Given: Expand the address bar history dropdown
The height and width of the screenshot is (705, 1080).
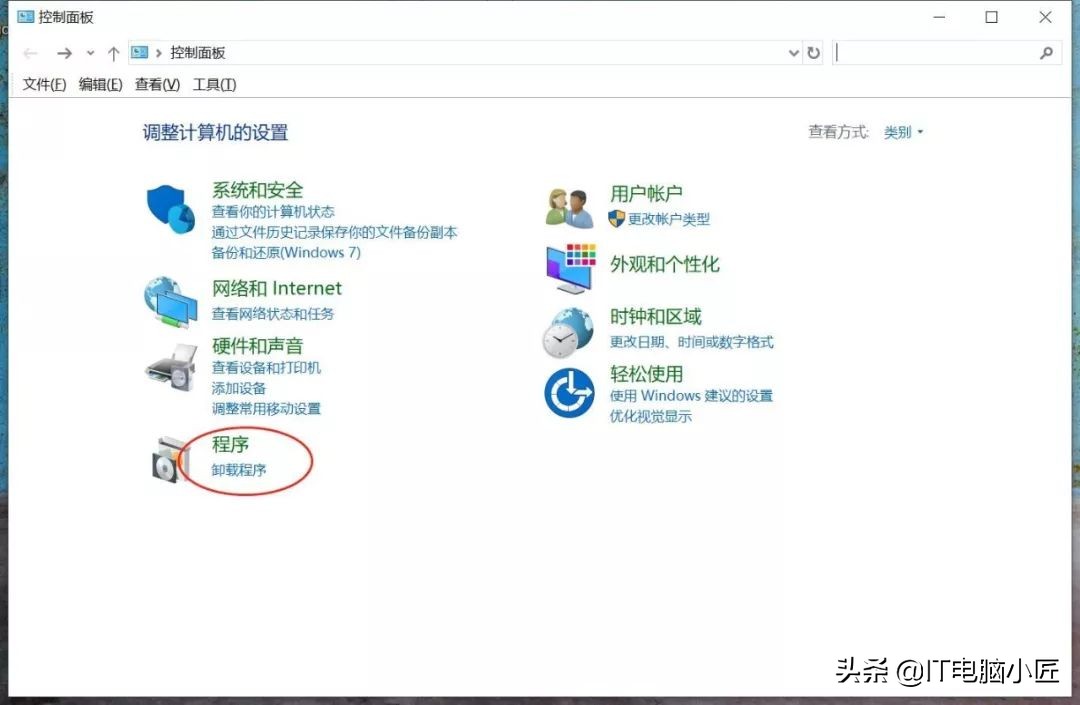Looking at the screenshot, I should coord(793,52).
